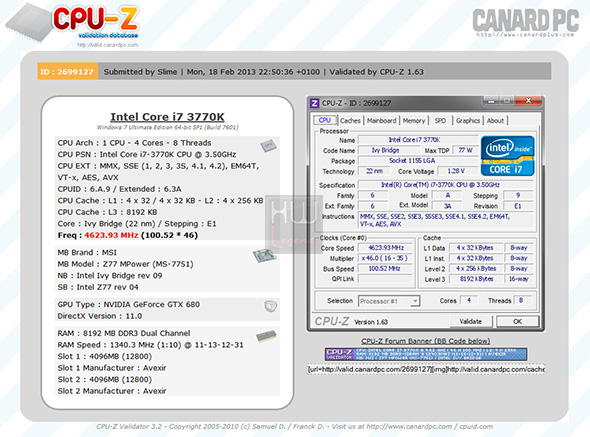Click the Multiplier value x 46.0

[386, 258]
